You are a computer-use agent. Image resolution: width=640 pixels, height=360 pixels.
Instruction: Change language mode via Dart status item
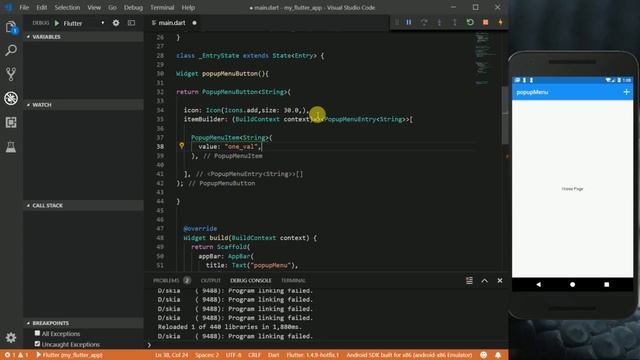coord(273,355)
